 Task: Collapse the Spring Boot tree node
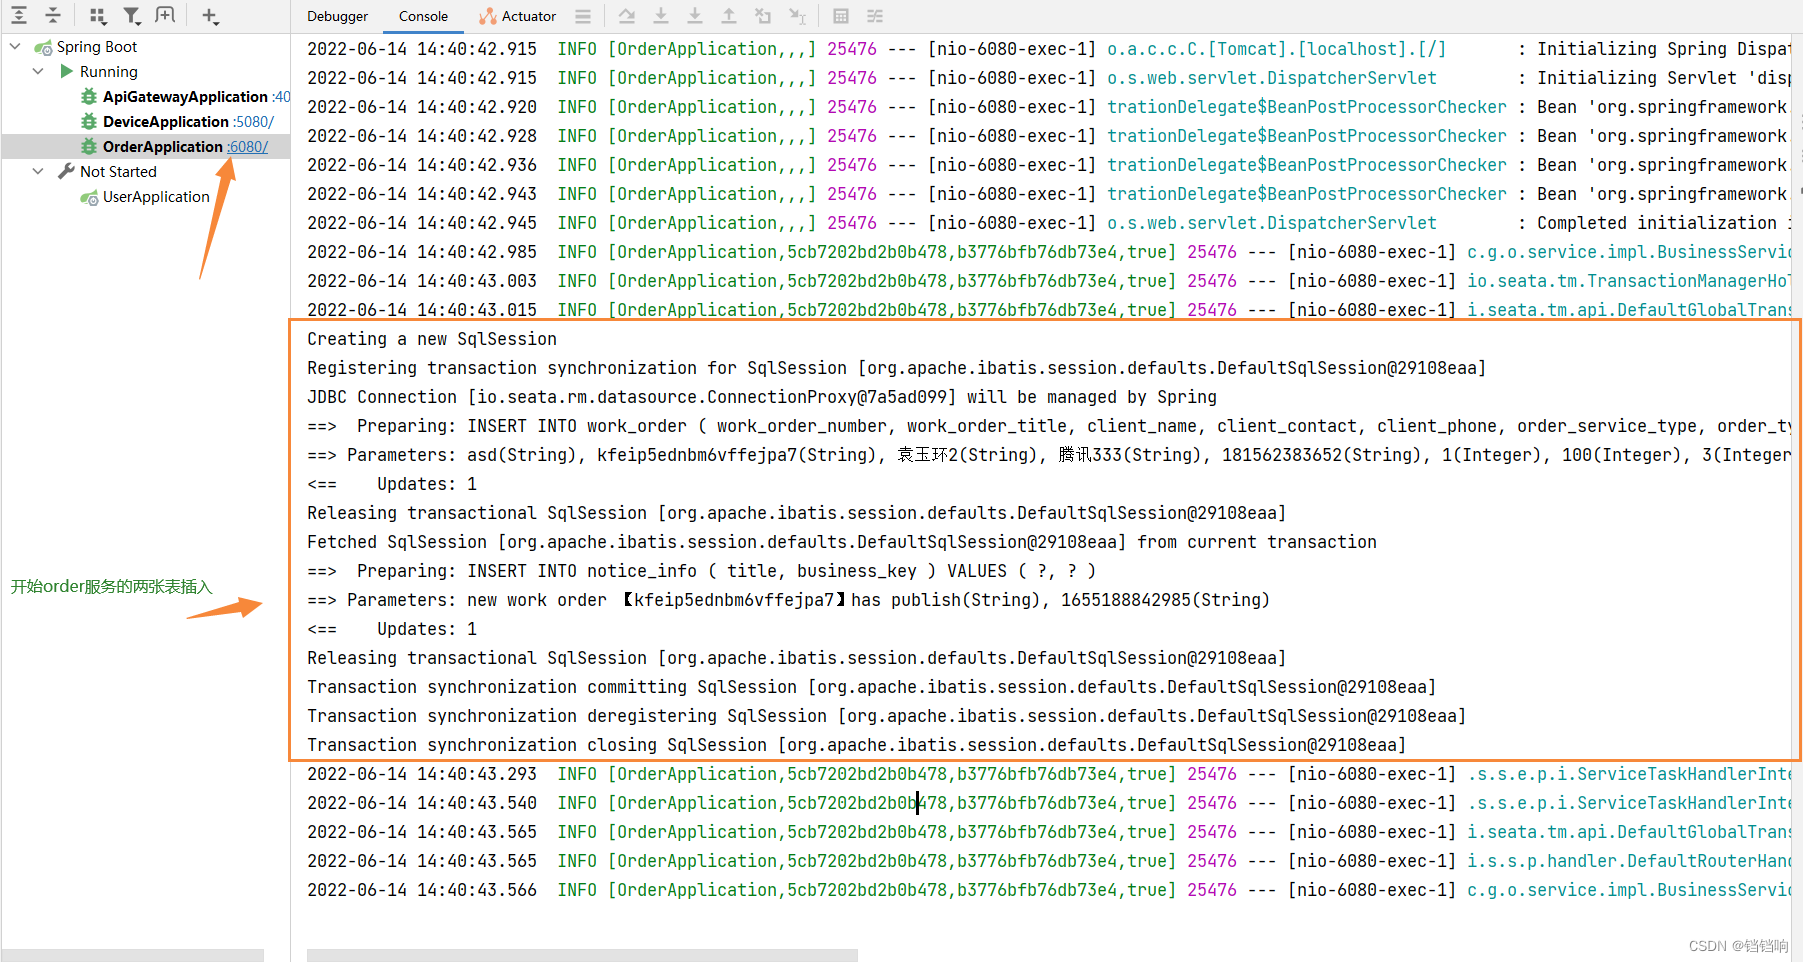coord(15,46)
